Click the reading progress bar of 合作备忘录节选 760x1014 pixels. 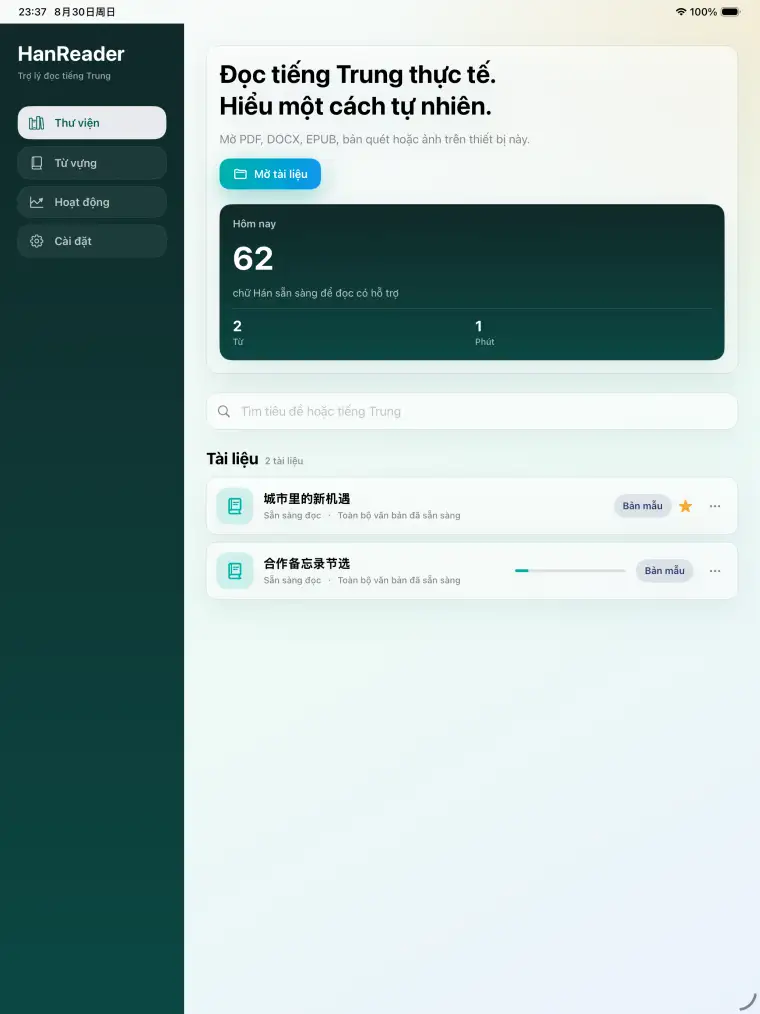click(570, 570)
